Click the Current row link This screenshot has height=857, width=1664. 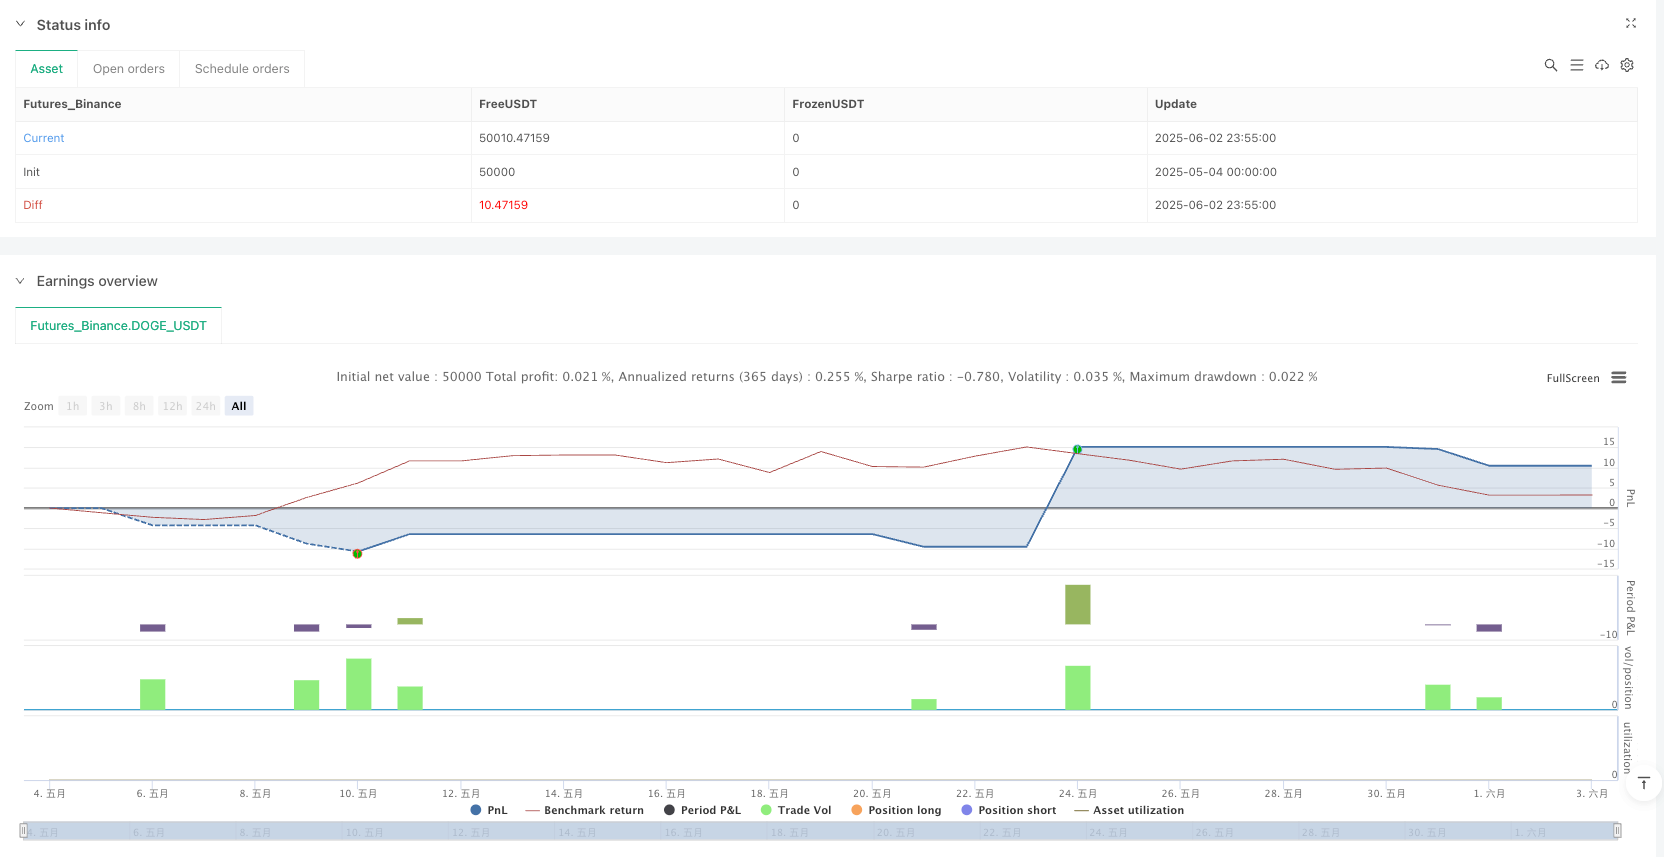point(44,138)
